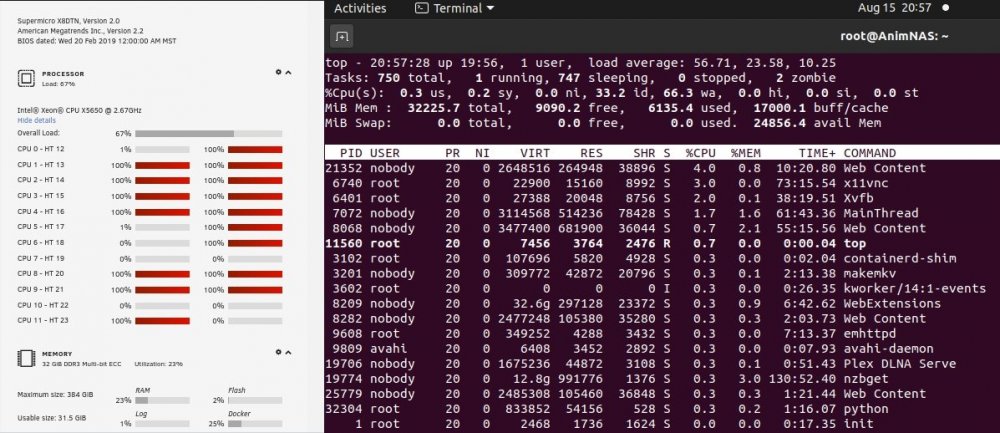Click the CPU 5 - HT 17 label
This screenshot has width=1000, height=433.
41,227
